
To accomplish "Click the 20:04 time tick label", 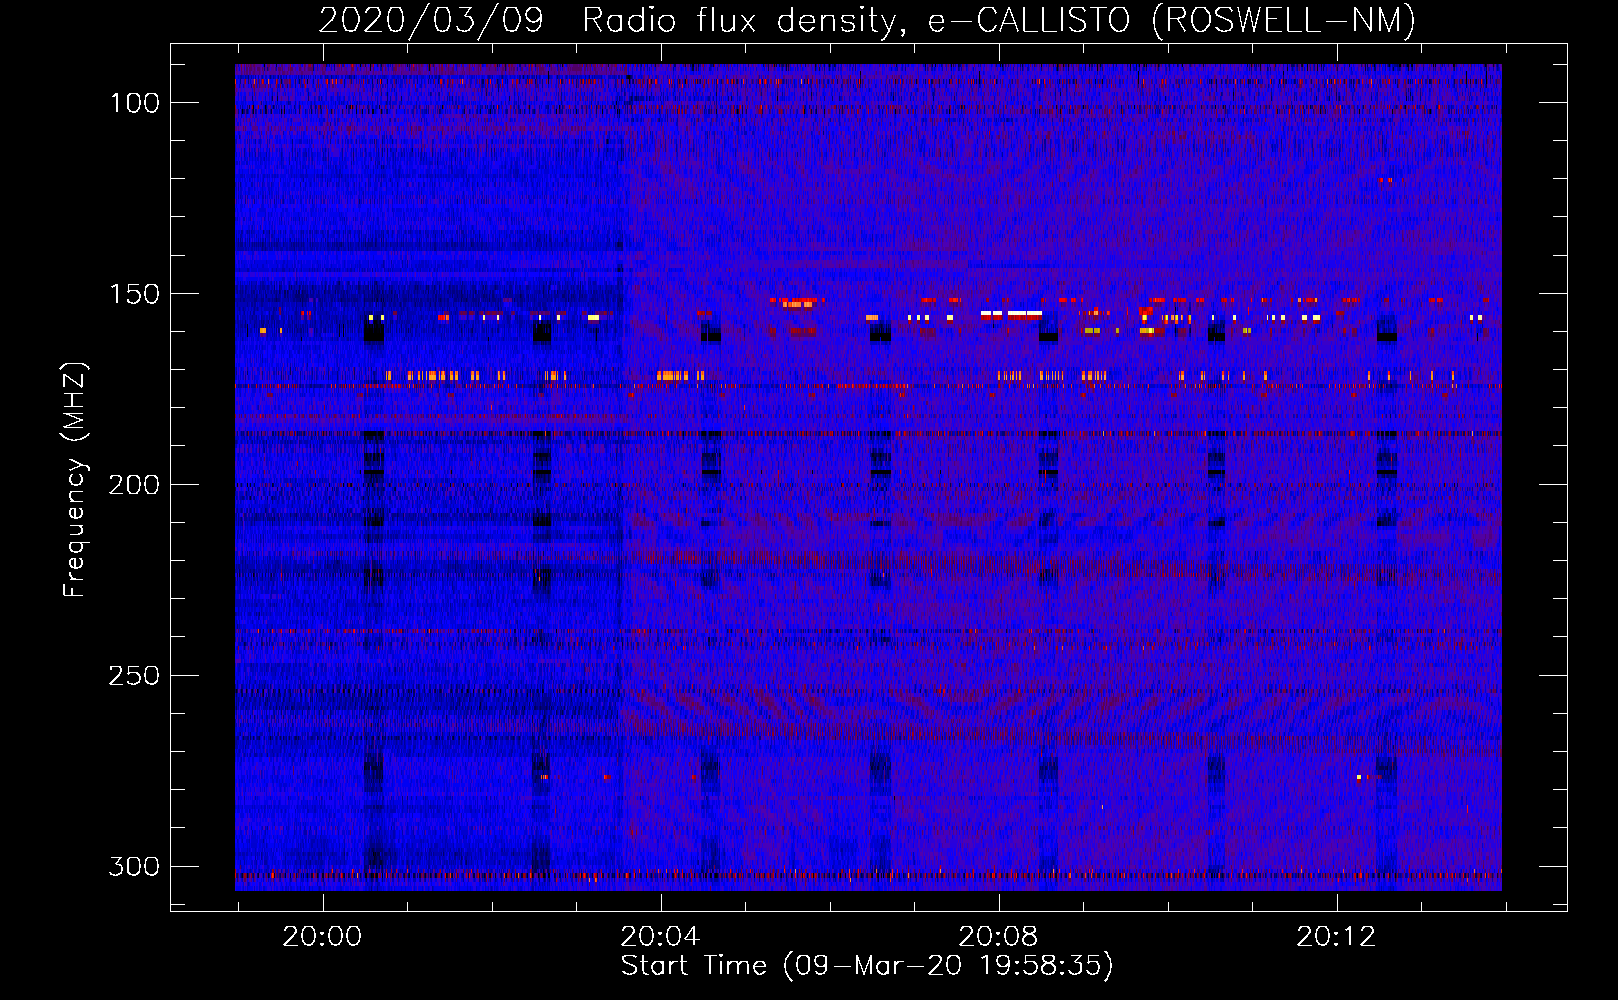I will 660,937.
